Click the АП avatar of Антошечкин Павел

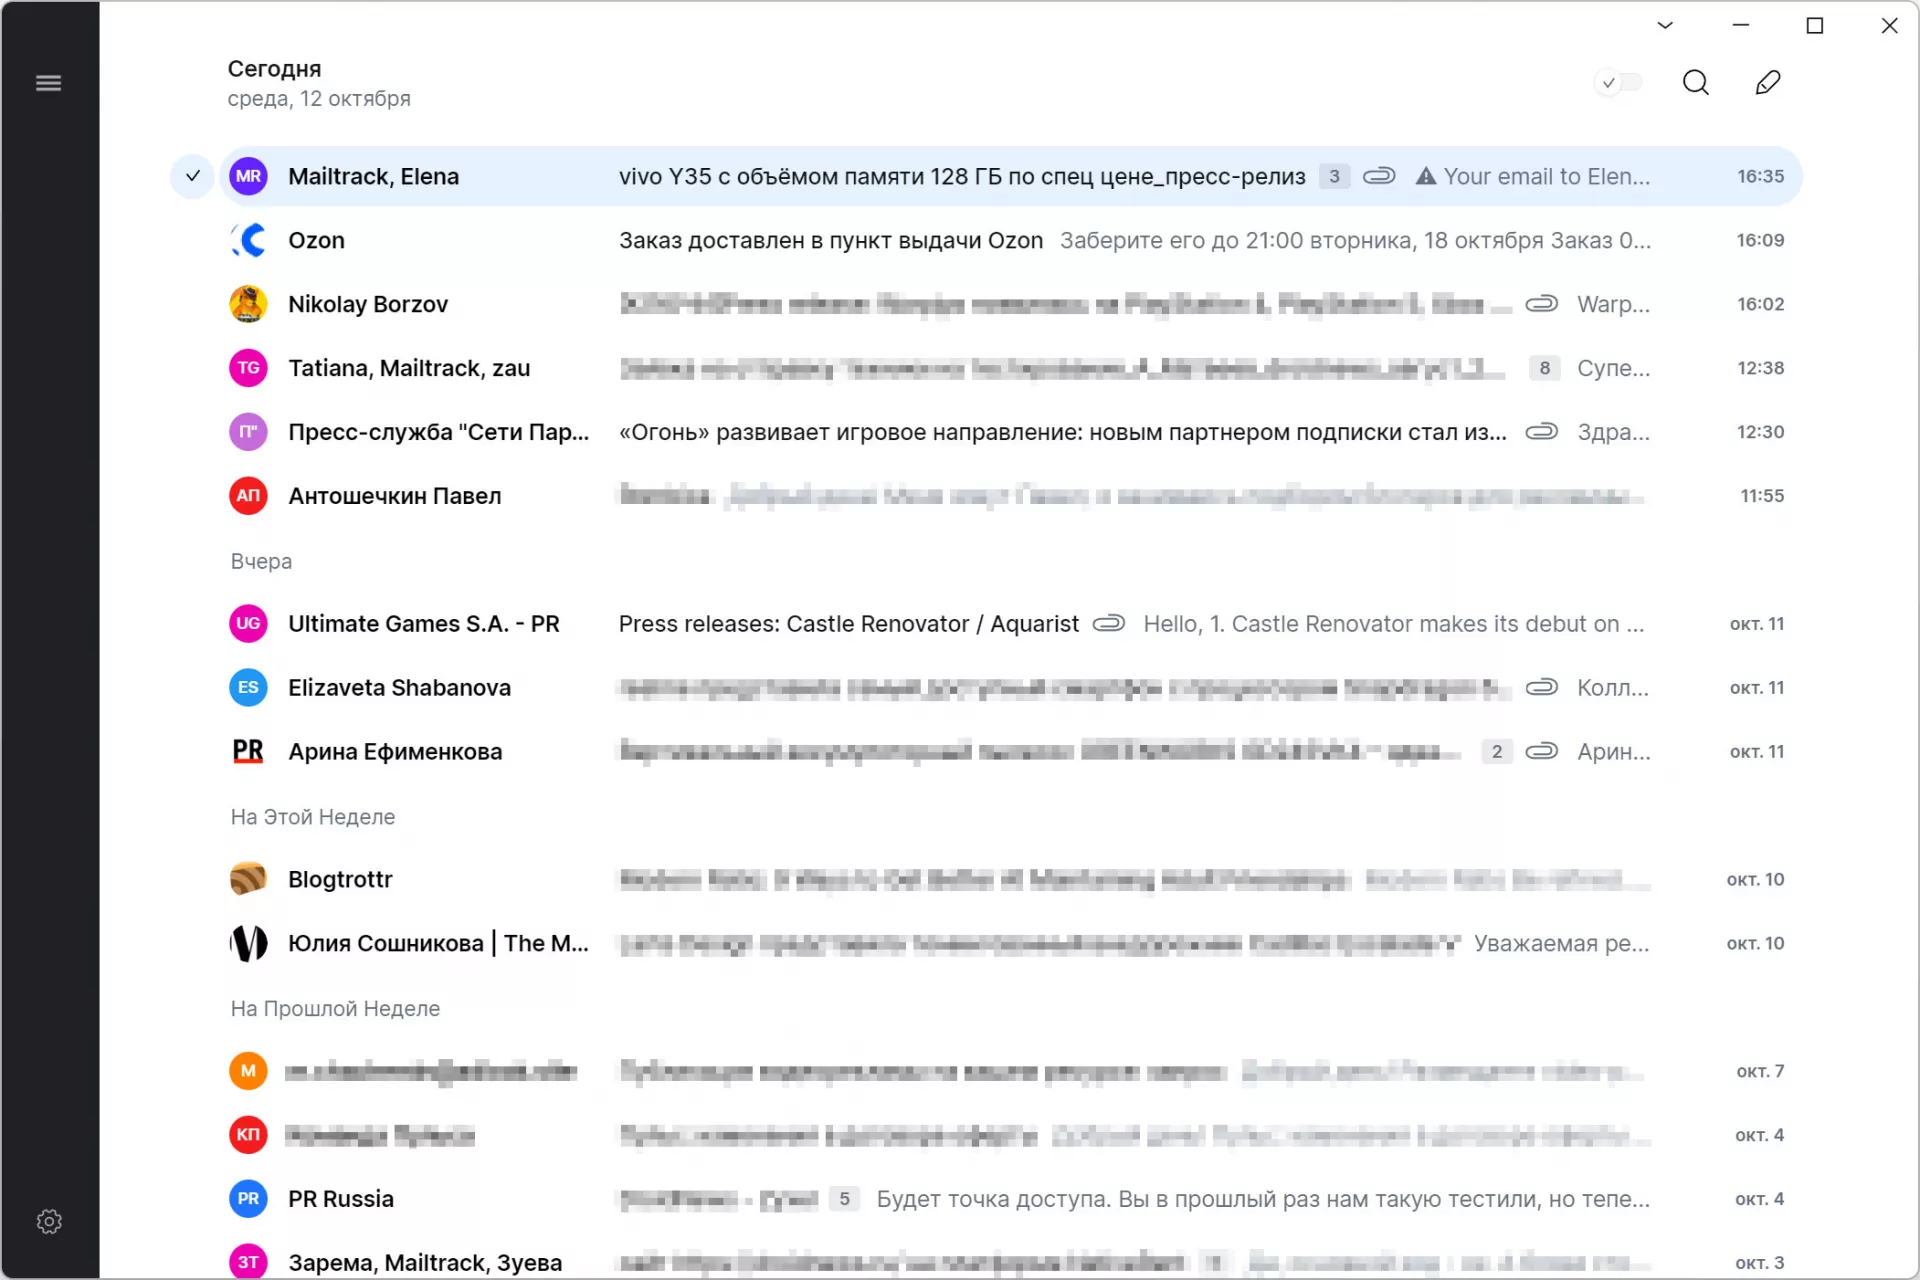(248, 496)
